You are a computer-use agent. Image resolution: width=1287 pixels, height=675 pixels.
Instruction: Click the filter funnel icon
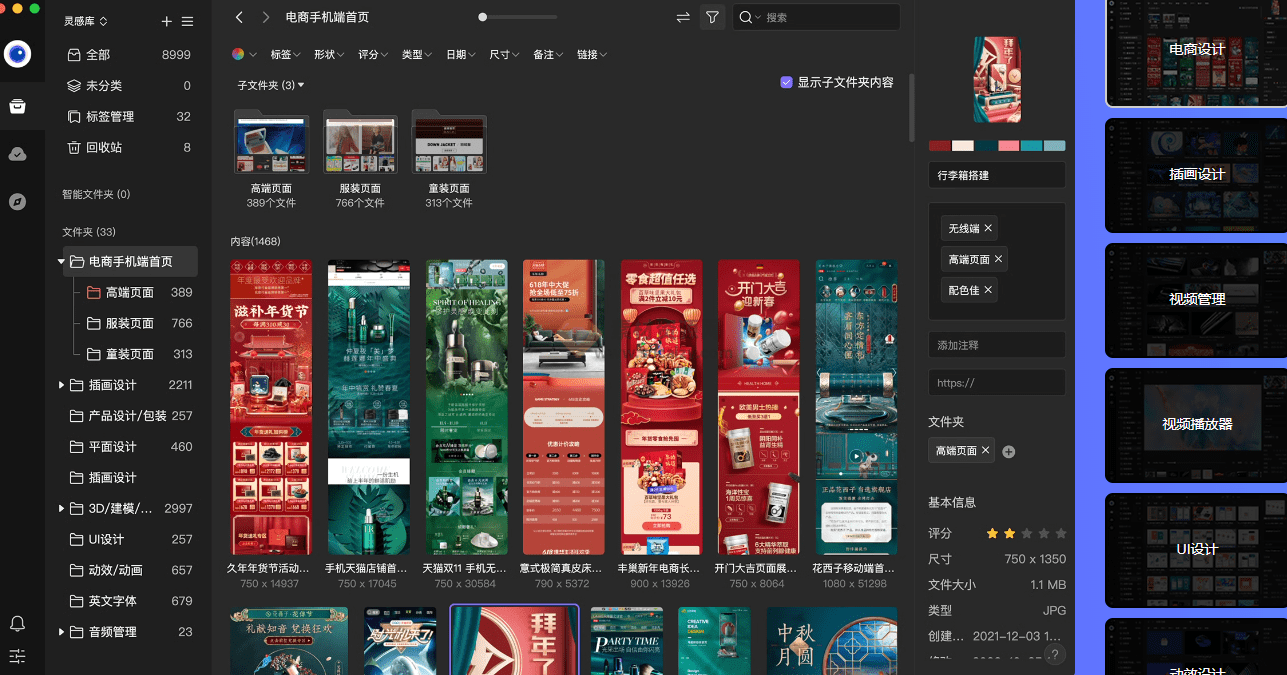coord(713,17)
